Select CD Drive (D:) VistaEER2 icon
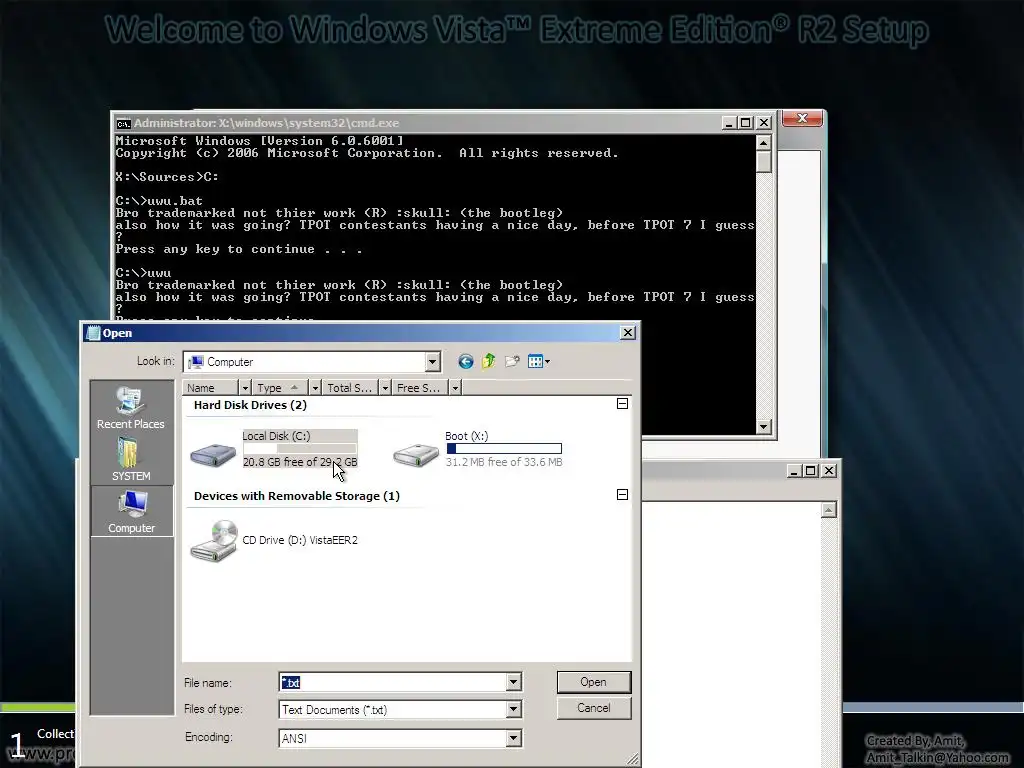1024x768 pixels. click(213, 541)
